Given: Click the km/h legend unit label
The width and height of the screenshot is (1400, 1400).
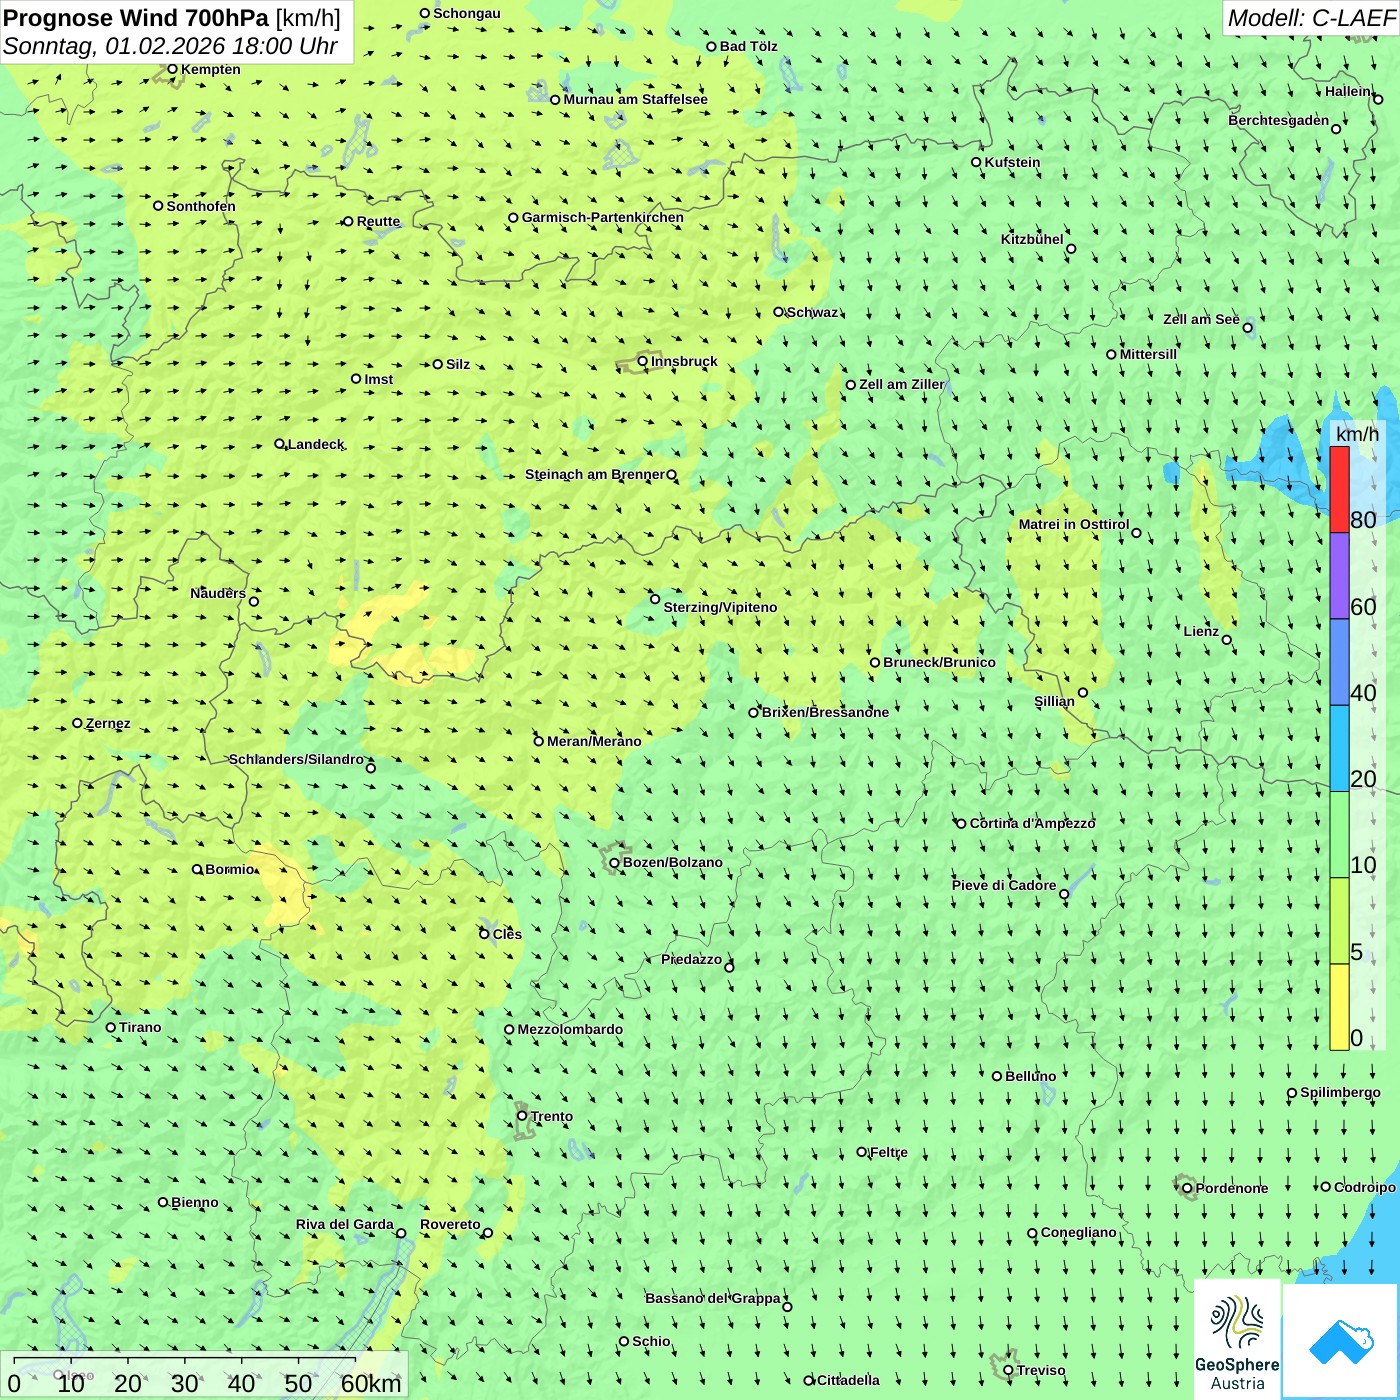Looking at the screenshot, I should coord(1357,434).
